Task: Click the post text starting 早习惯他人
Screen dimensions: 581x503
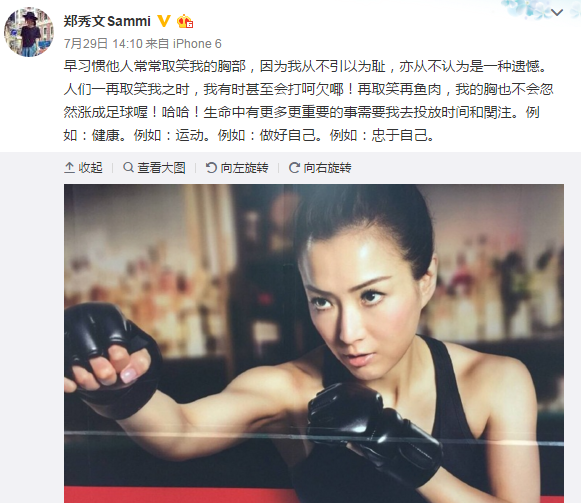Action: pyautogui.click(x=308, y=100)
